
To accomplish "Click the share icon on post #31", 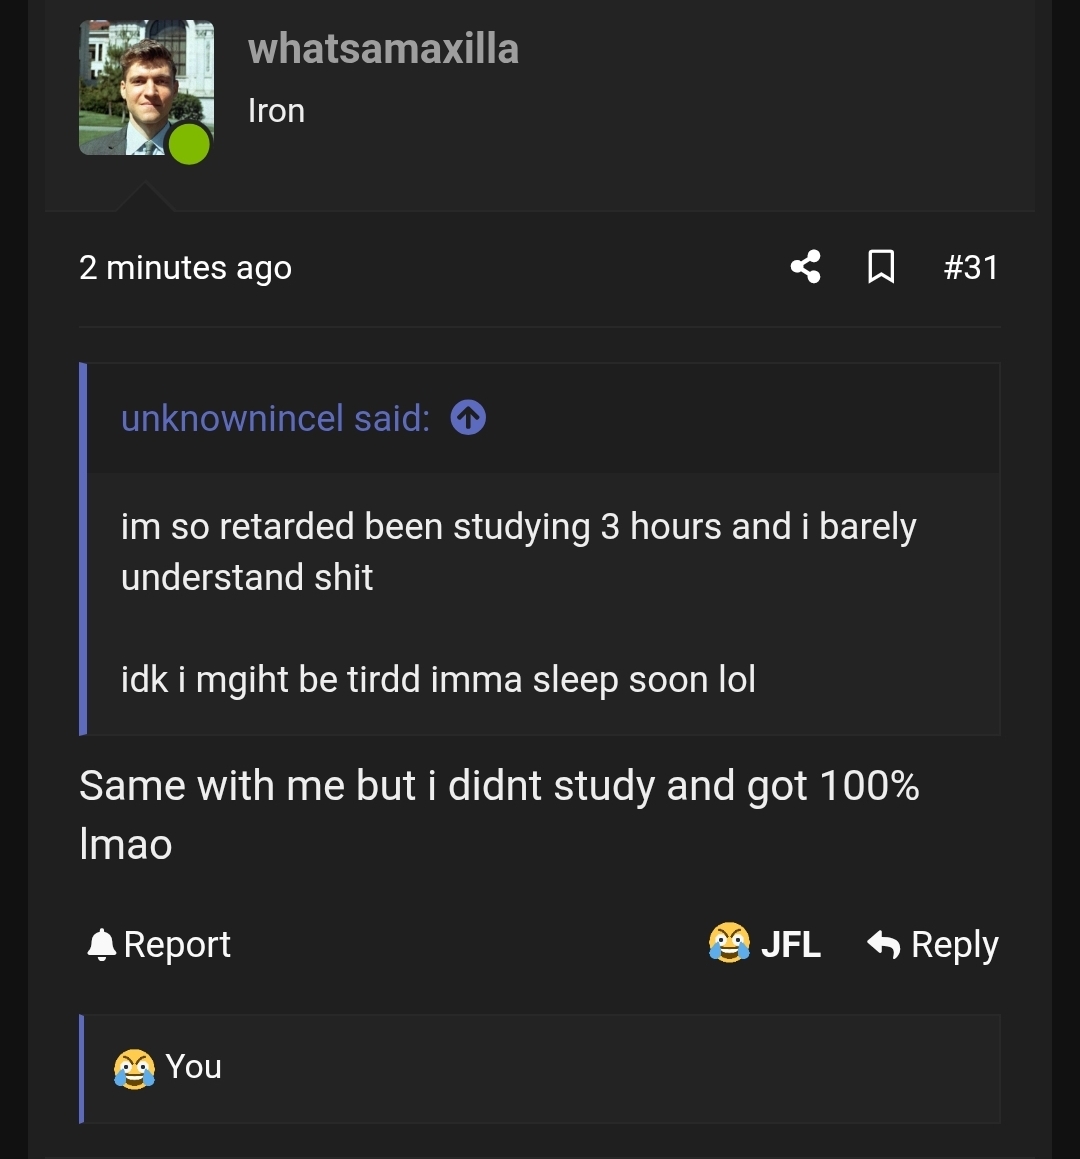I will point(806,267).
